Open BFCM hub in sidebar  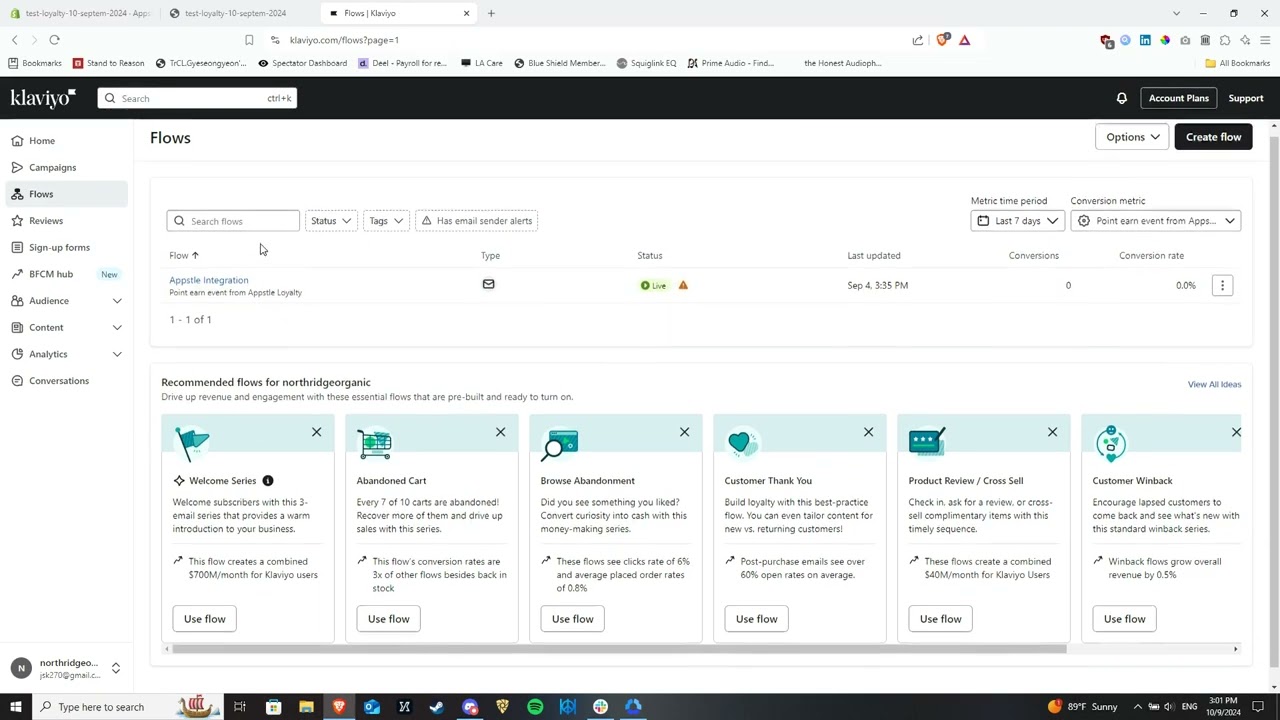pos(65,274)
